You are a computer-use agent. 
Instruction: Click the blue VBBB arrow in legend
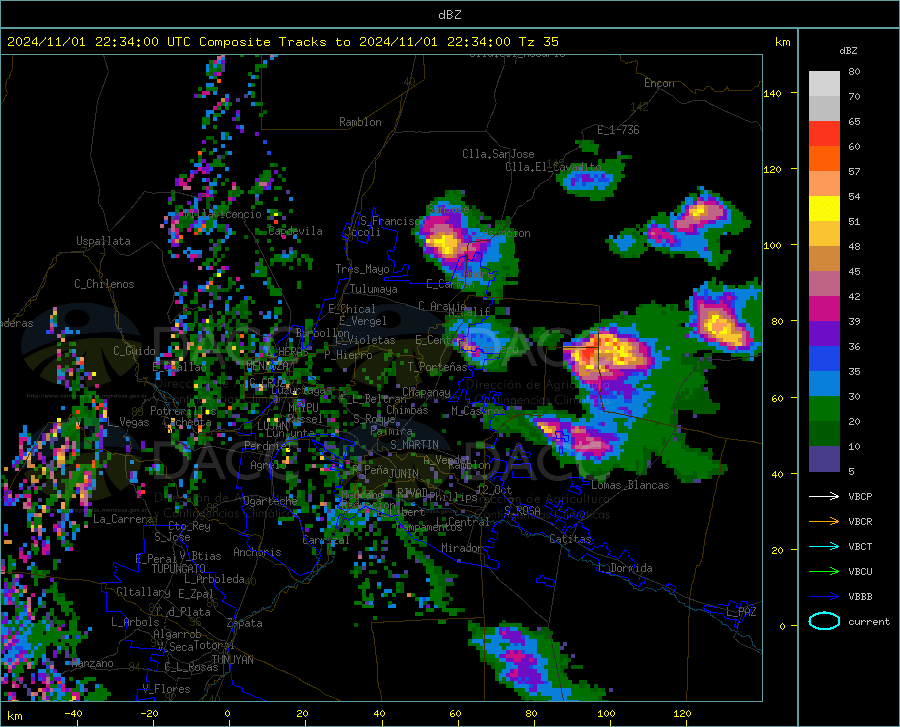(824, 597)
